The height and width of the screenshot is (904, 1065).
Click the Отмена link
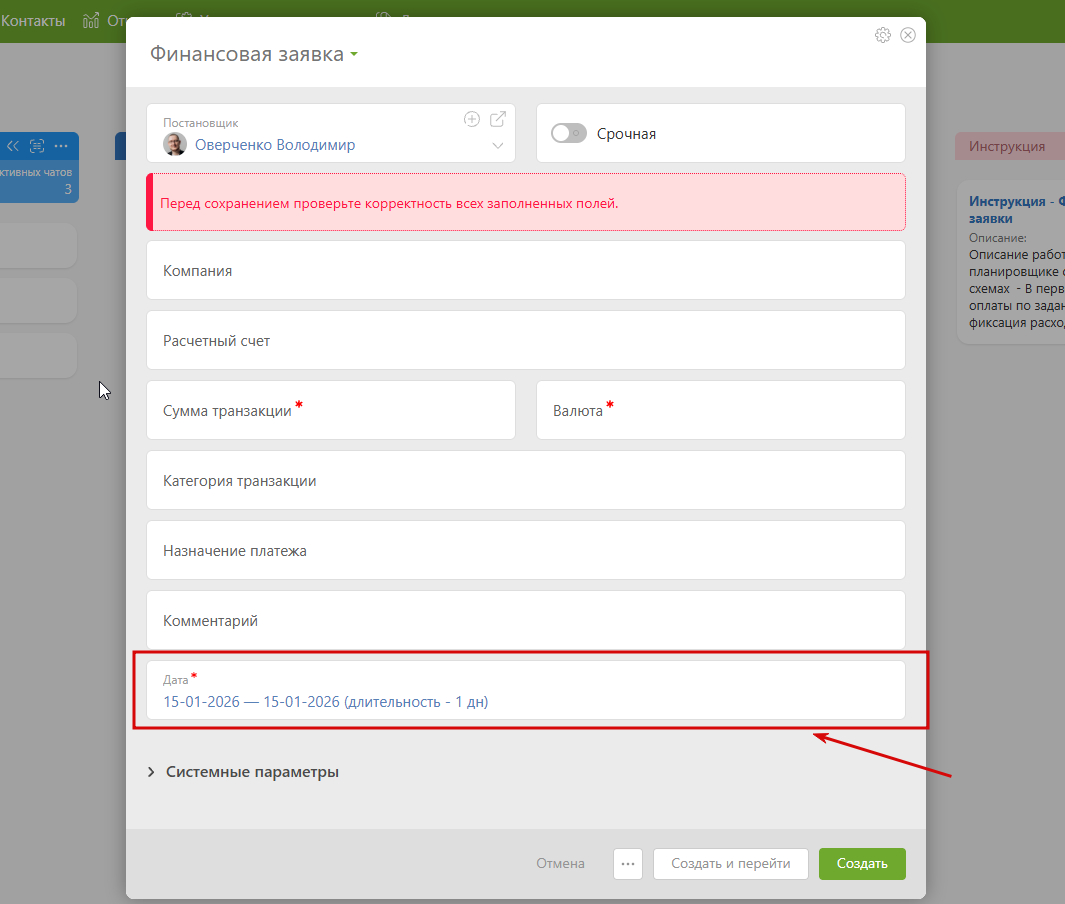[560, 863]
